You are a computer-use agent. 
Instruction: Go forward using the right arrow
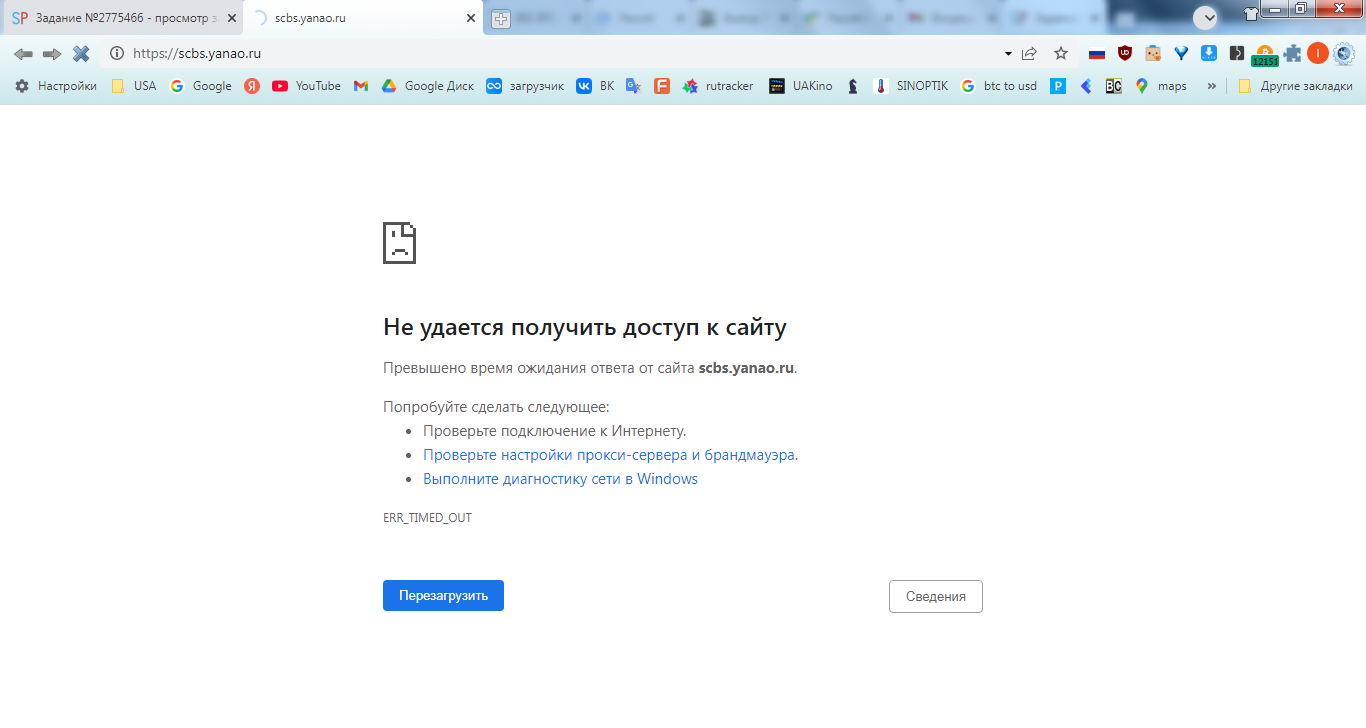click(x=52, y=54)
